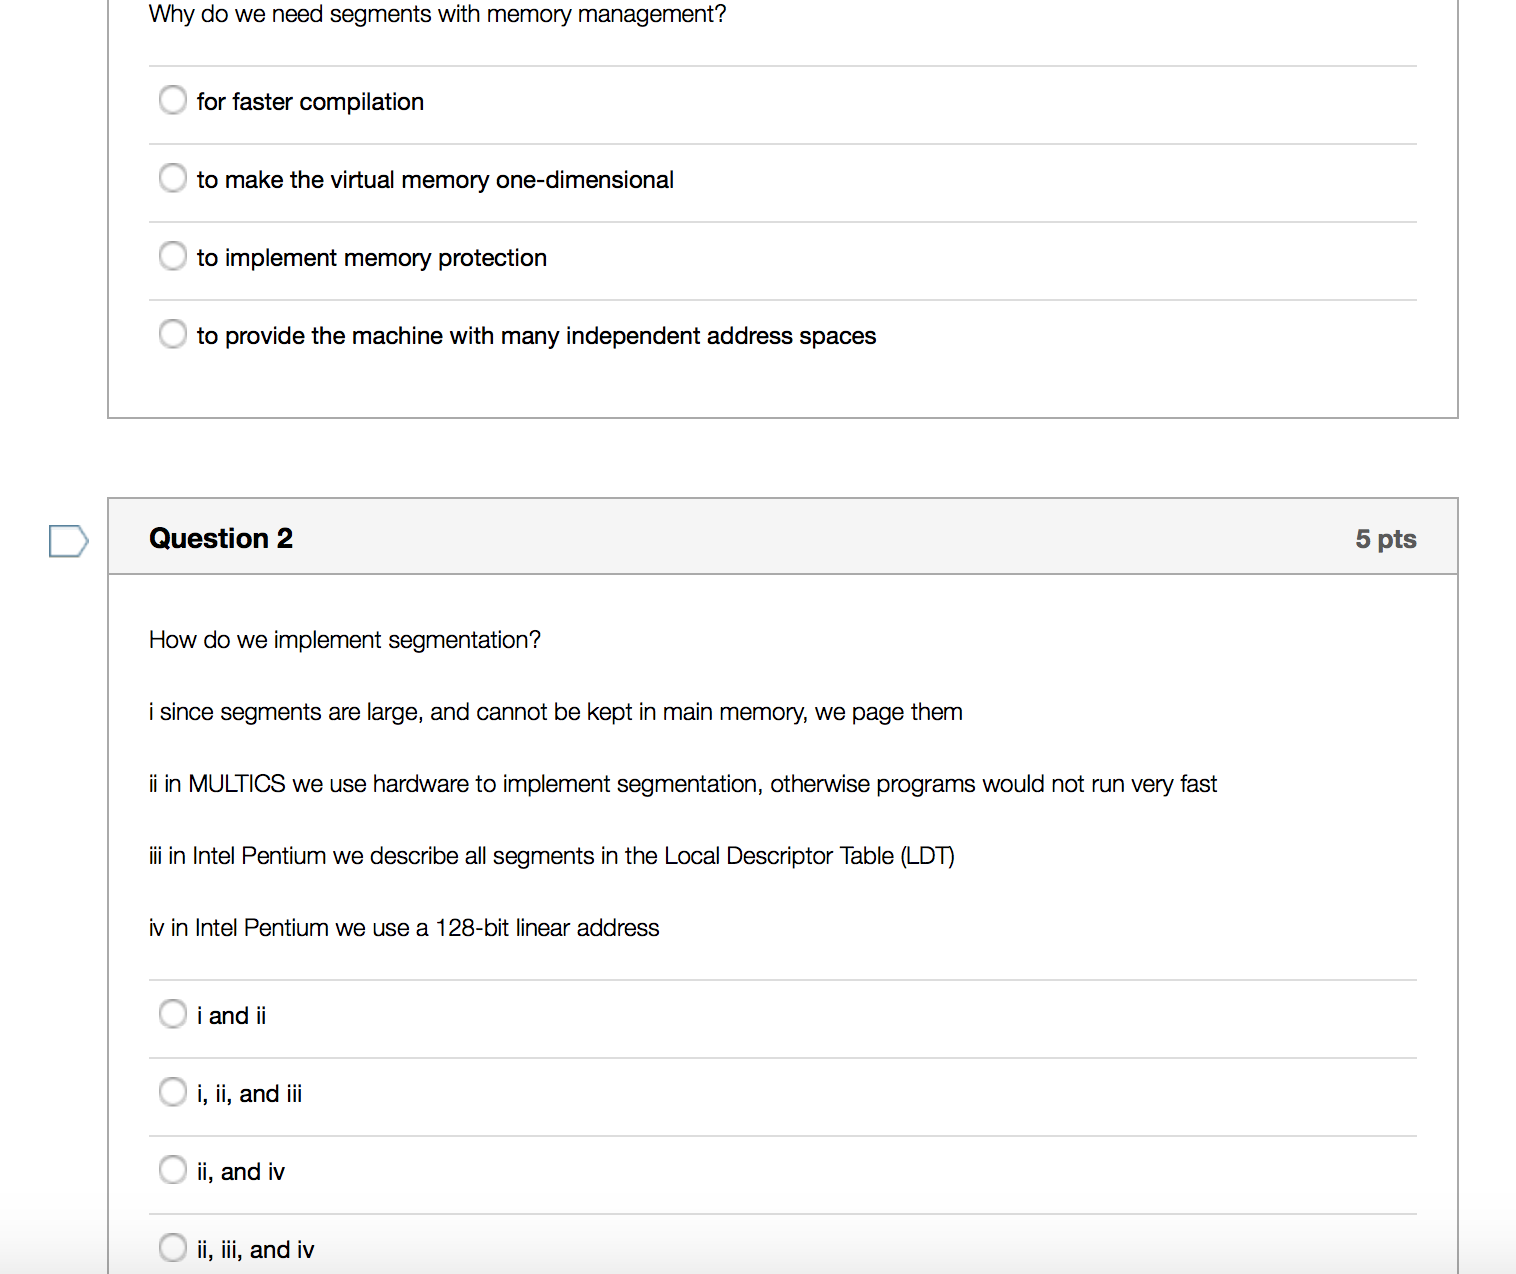Choose answer 'i, ii, and iii'
This screenshot has height=1274, width=1516.
[172, 1092]
